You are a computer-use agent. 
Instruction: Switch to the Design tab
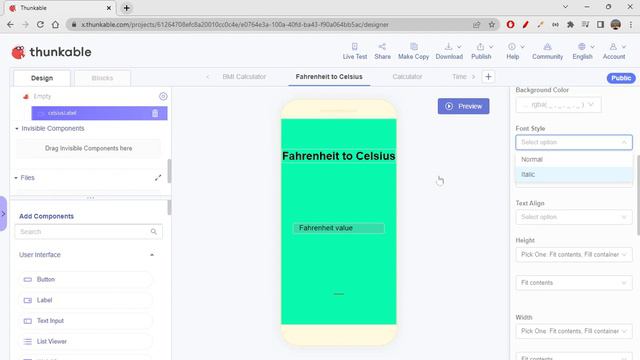pyautogui.click(x=42, y=78)
